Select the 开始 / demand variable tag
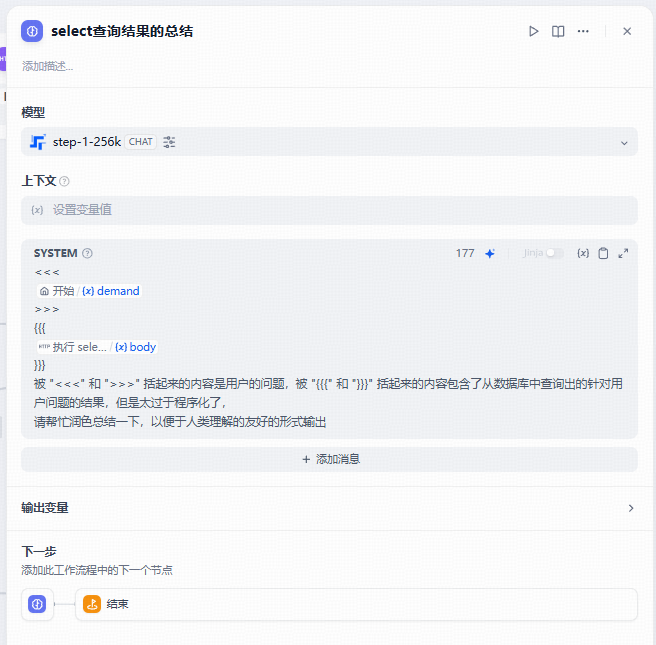 (89, 291)
